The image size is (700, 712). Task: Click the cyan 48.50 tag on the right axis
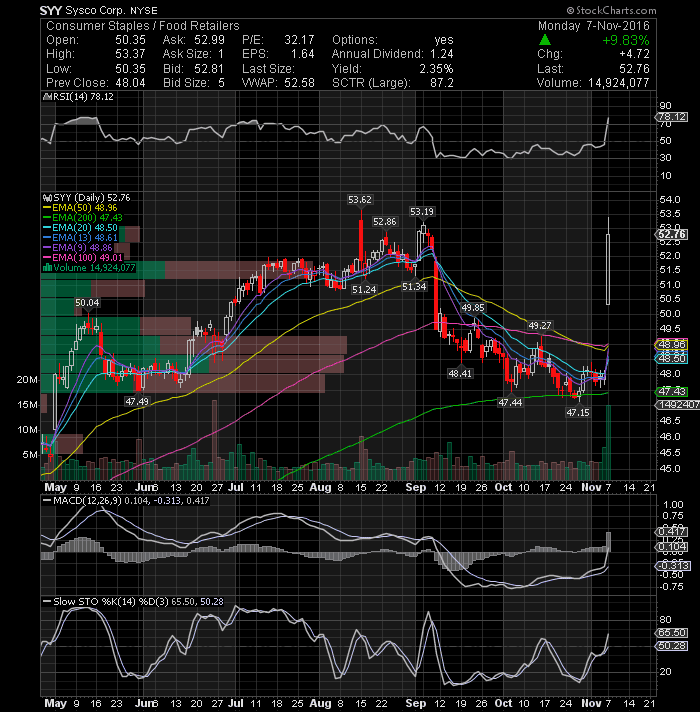click(x=671, y=358)
